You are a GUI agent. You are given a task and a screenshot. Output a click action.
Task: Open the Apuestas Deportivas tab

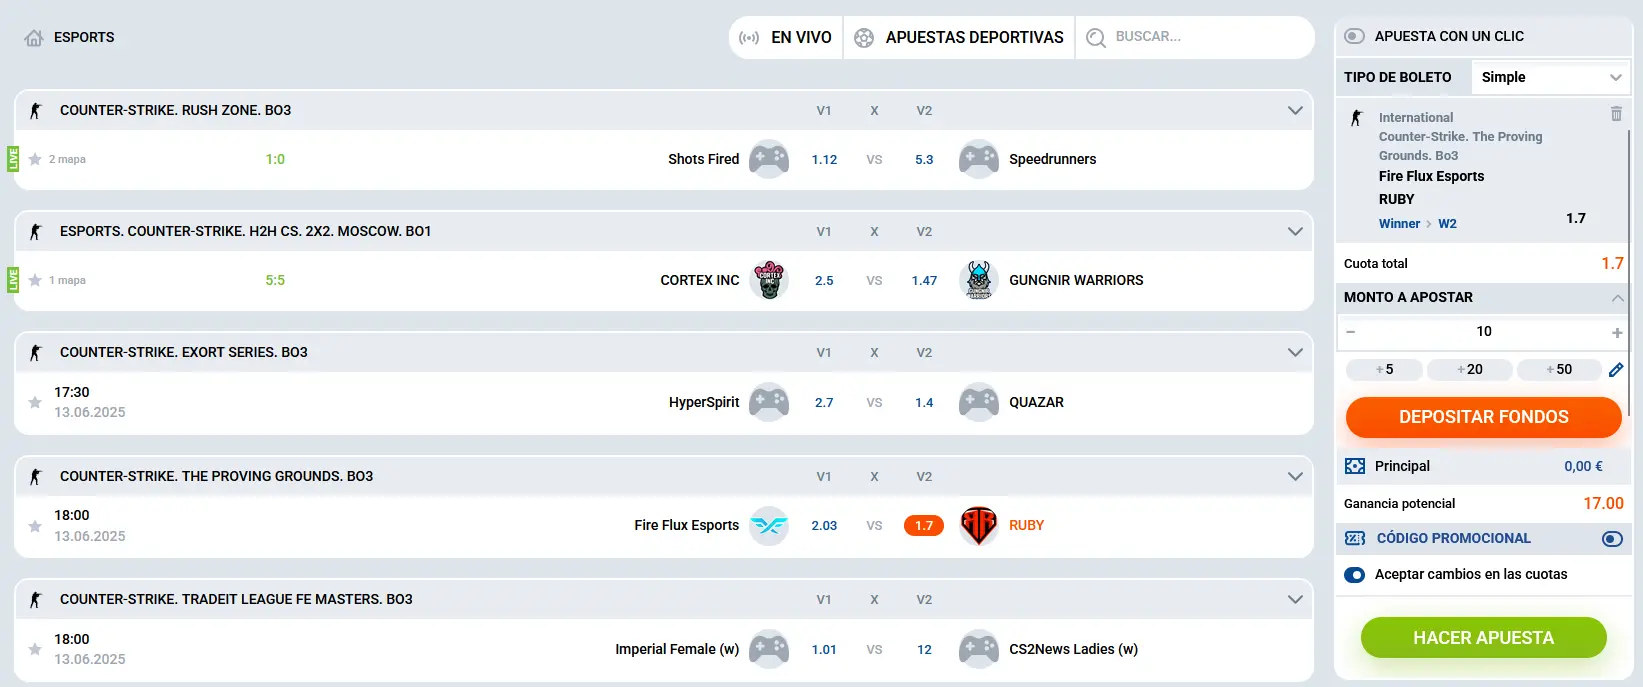[959, 38]
